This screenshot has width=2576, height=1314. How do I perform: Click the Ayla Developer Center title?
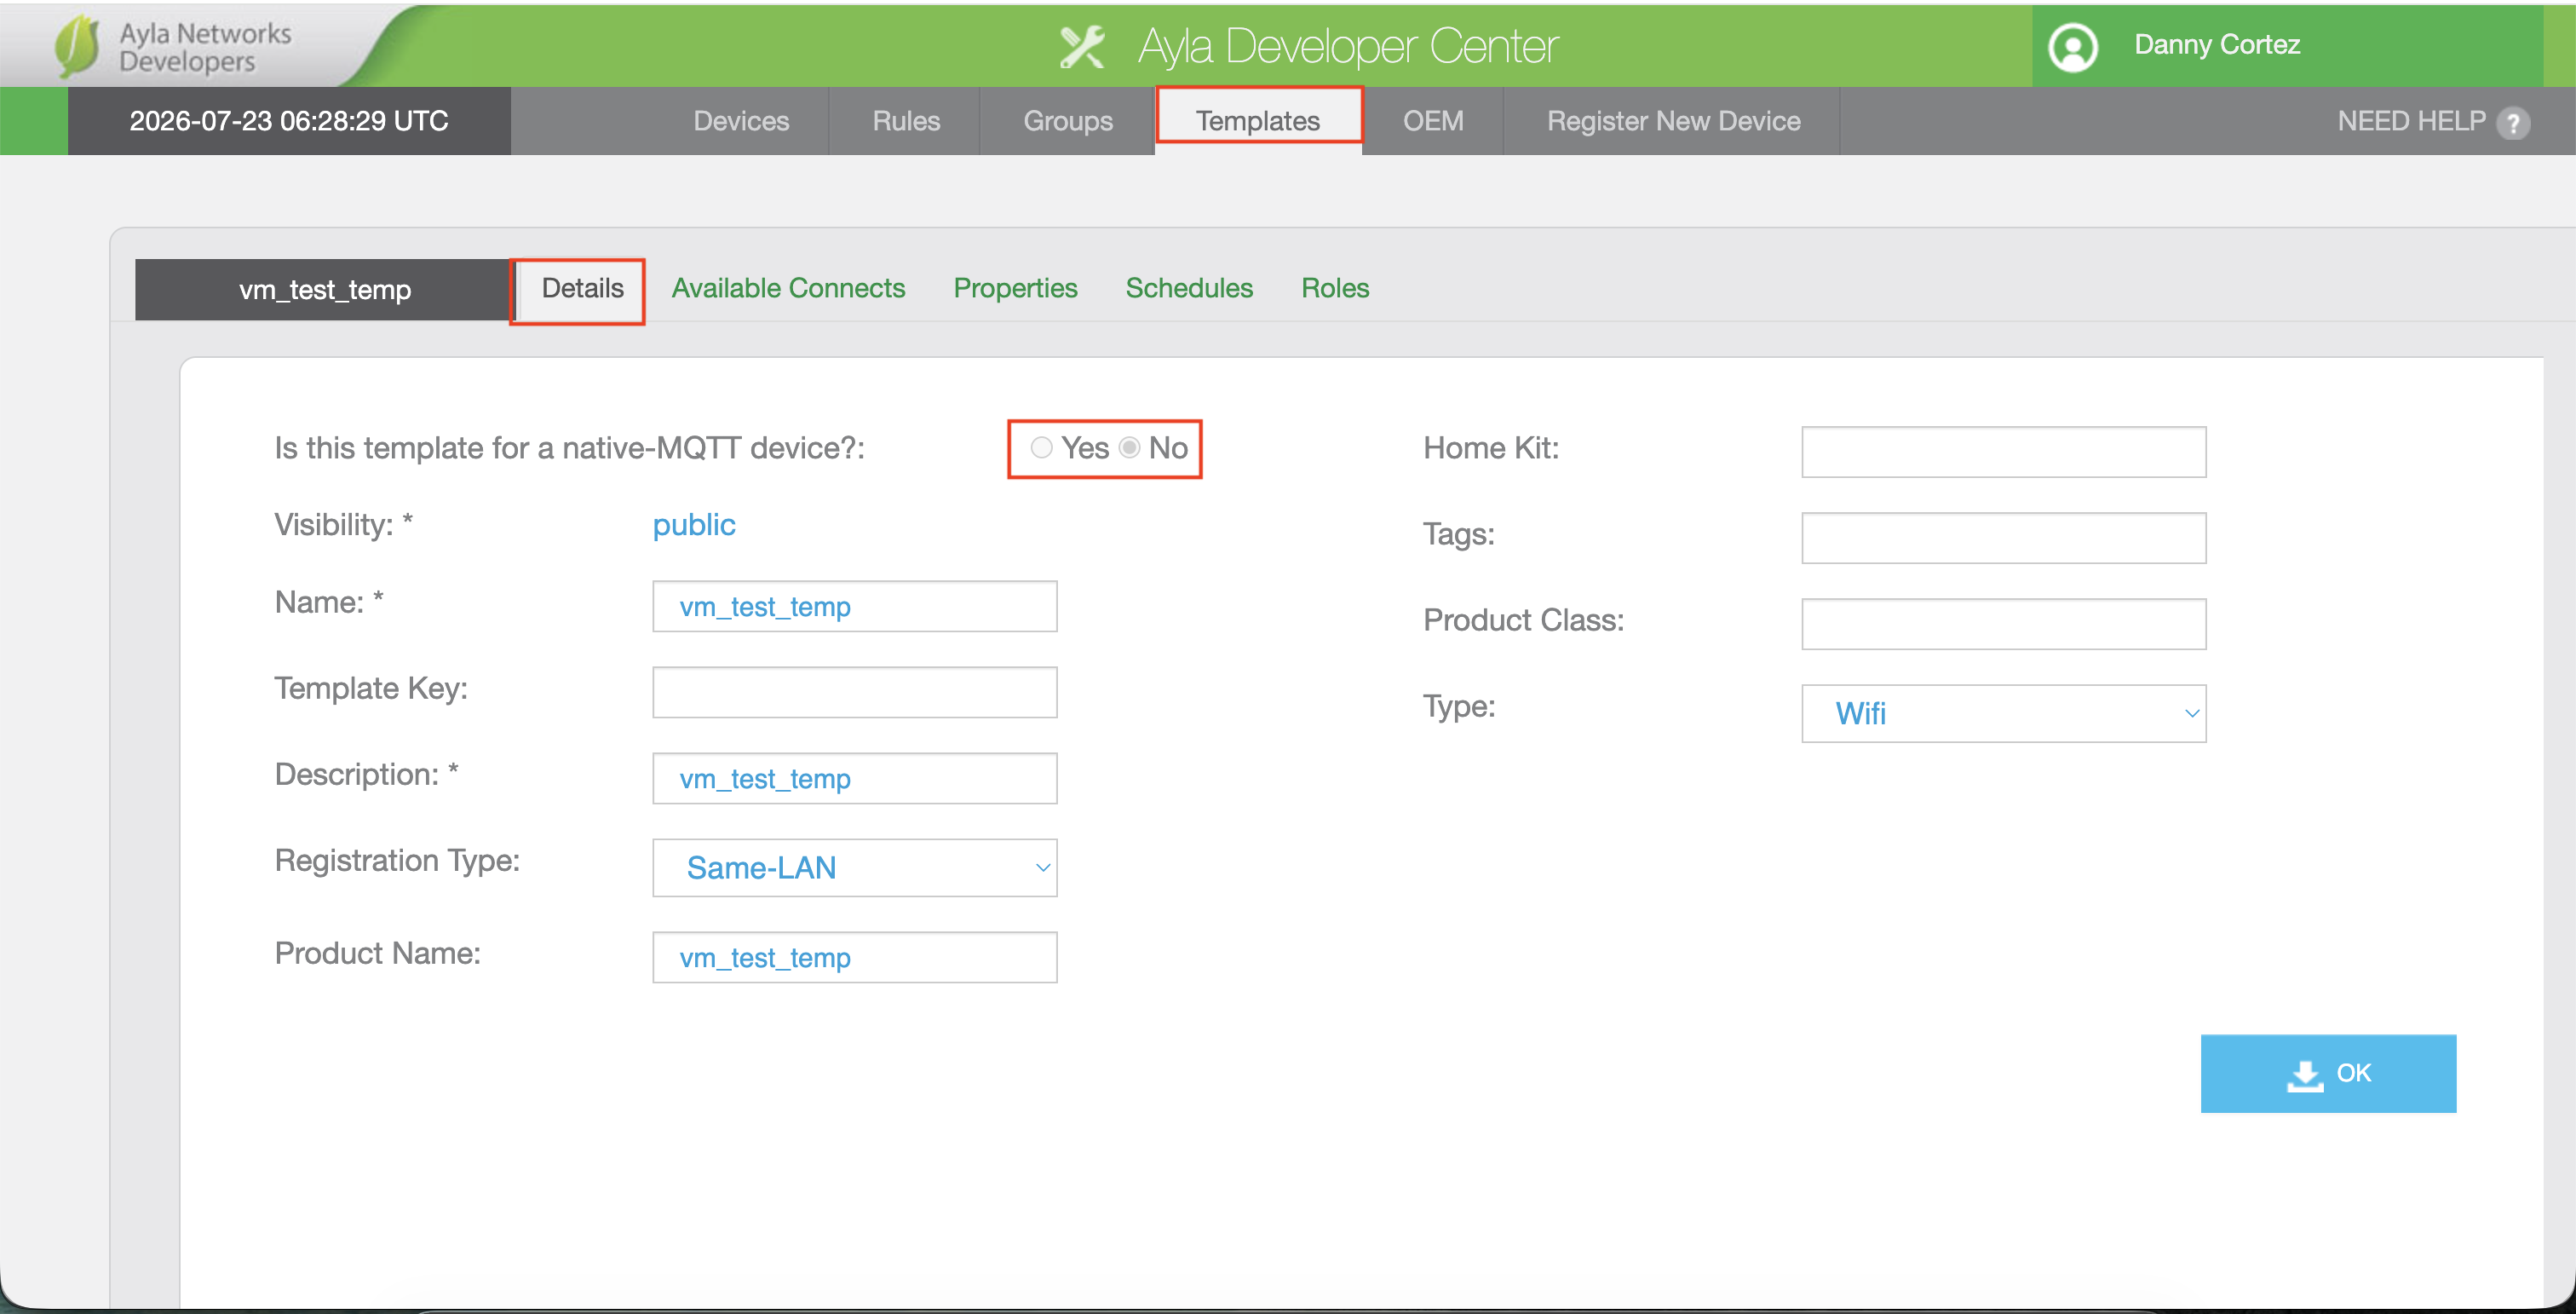[1347, 46]
